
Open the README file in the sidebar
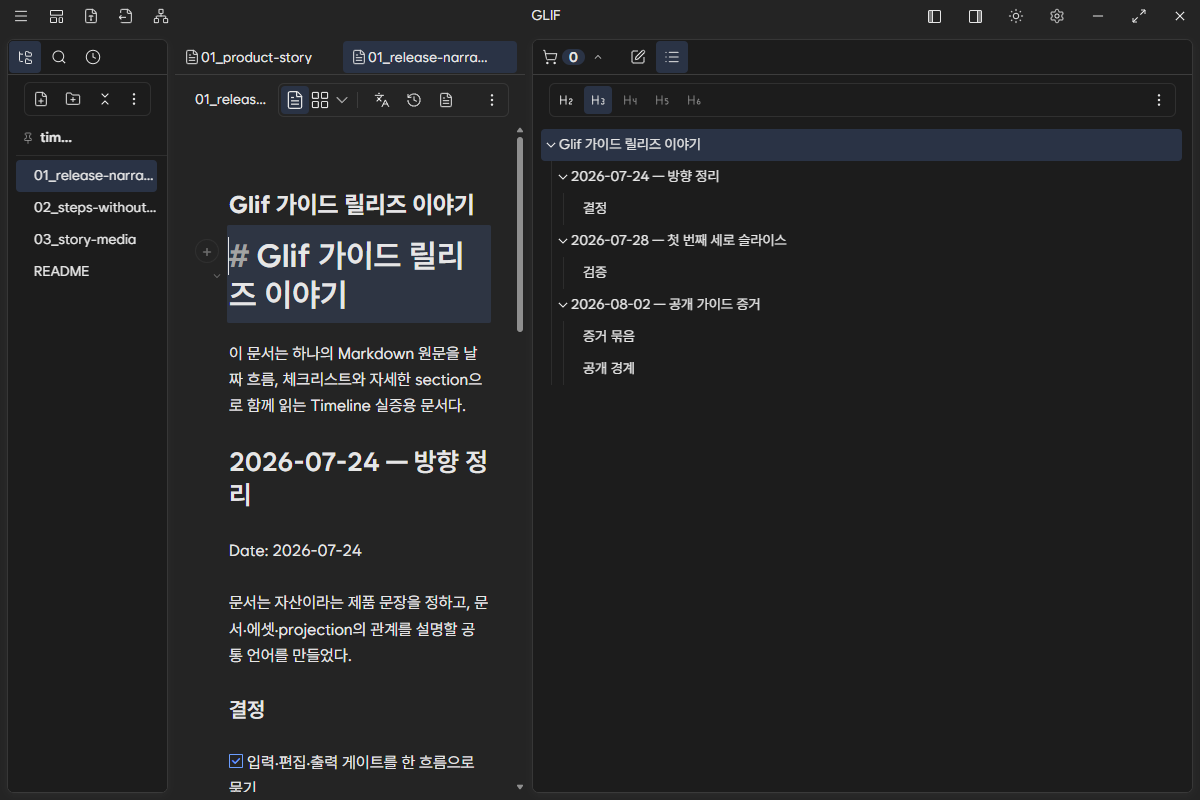[x=86, y=271]
